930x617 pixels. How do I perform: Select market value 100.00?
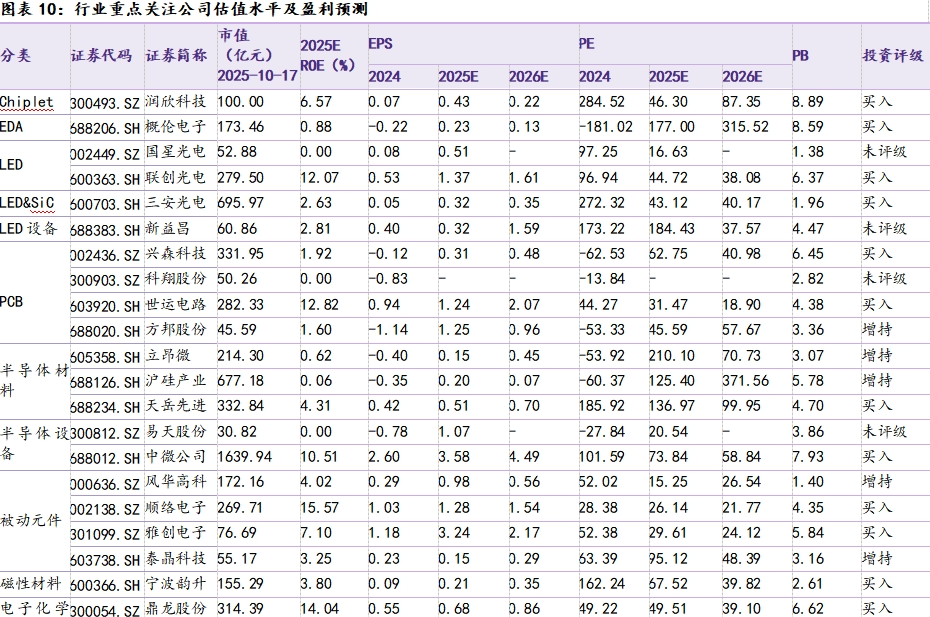[x=240, y=102]
